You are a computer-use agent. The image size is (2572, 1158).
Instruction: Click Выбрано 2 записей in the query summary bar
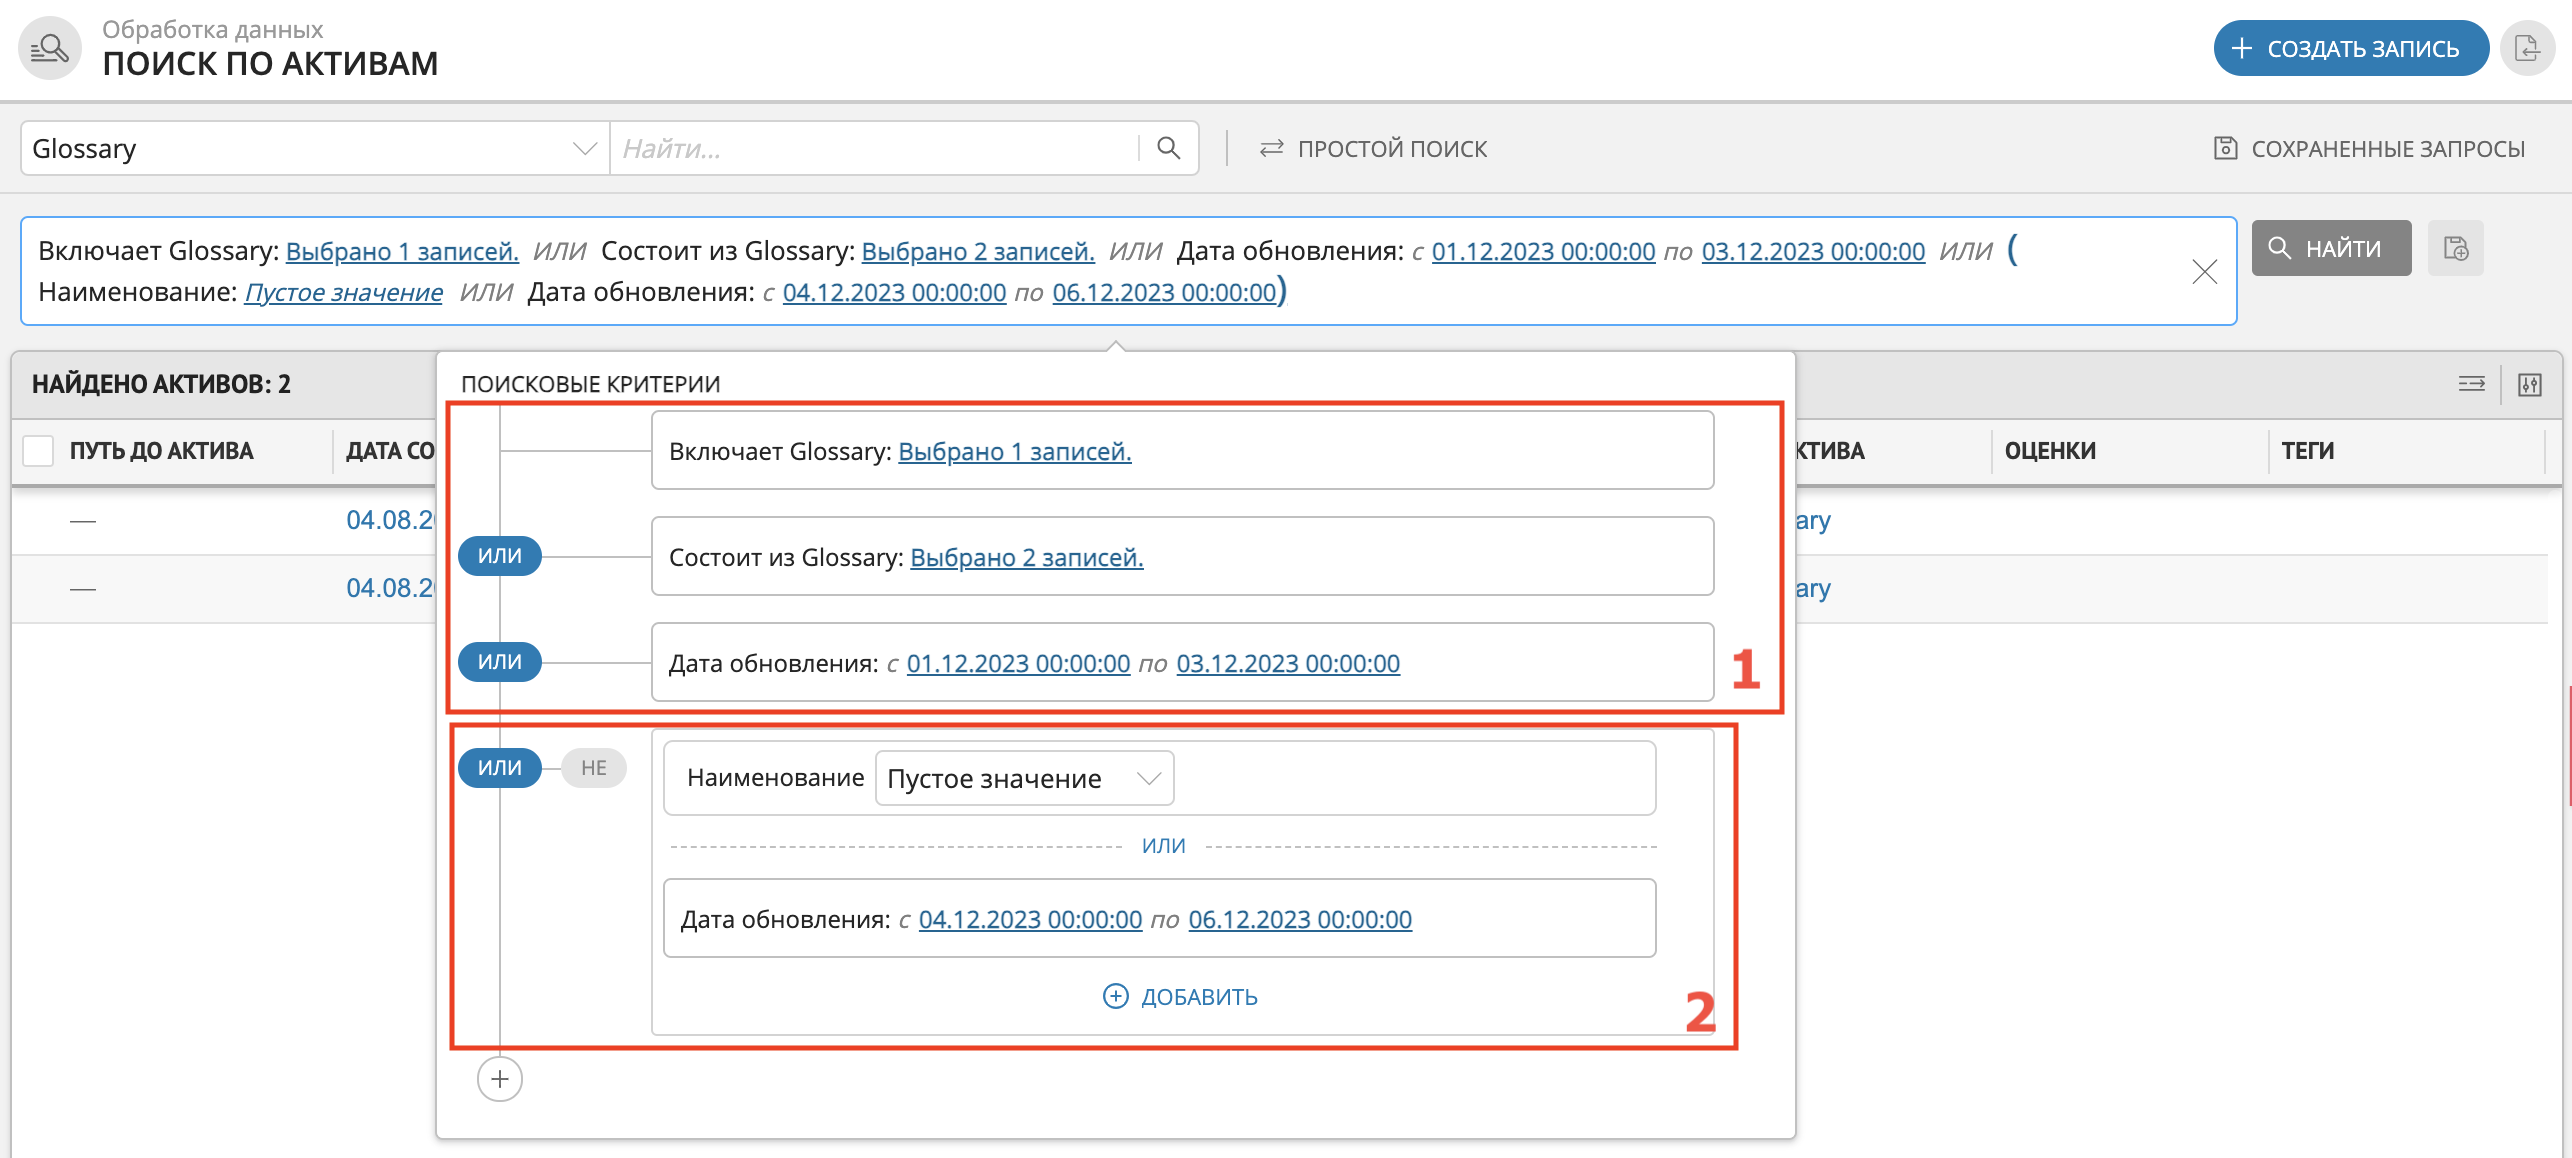[978, 251]
